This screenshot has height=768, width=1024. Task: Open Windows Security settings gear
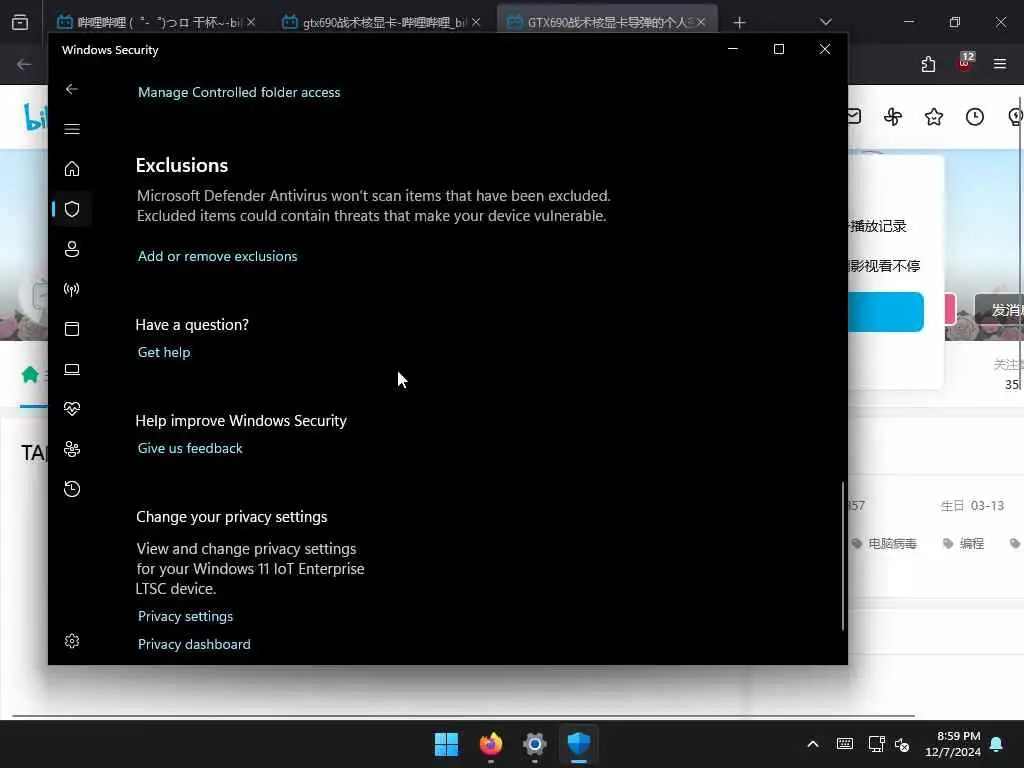(x=72, y=641)
